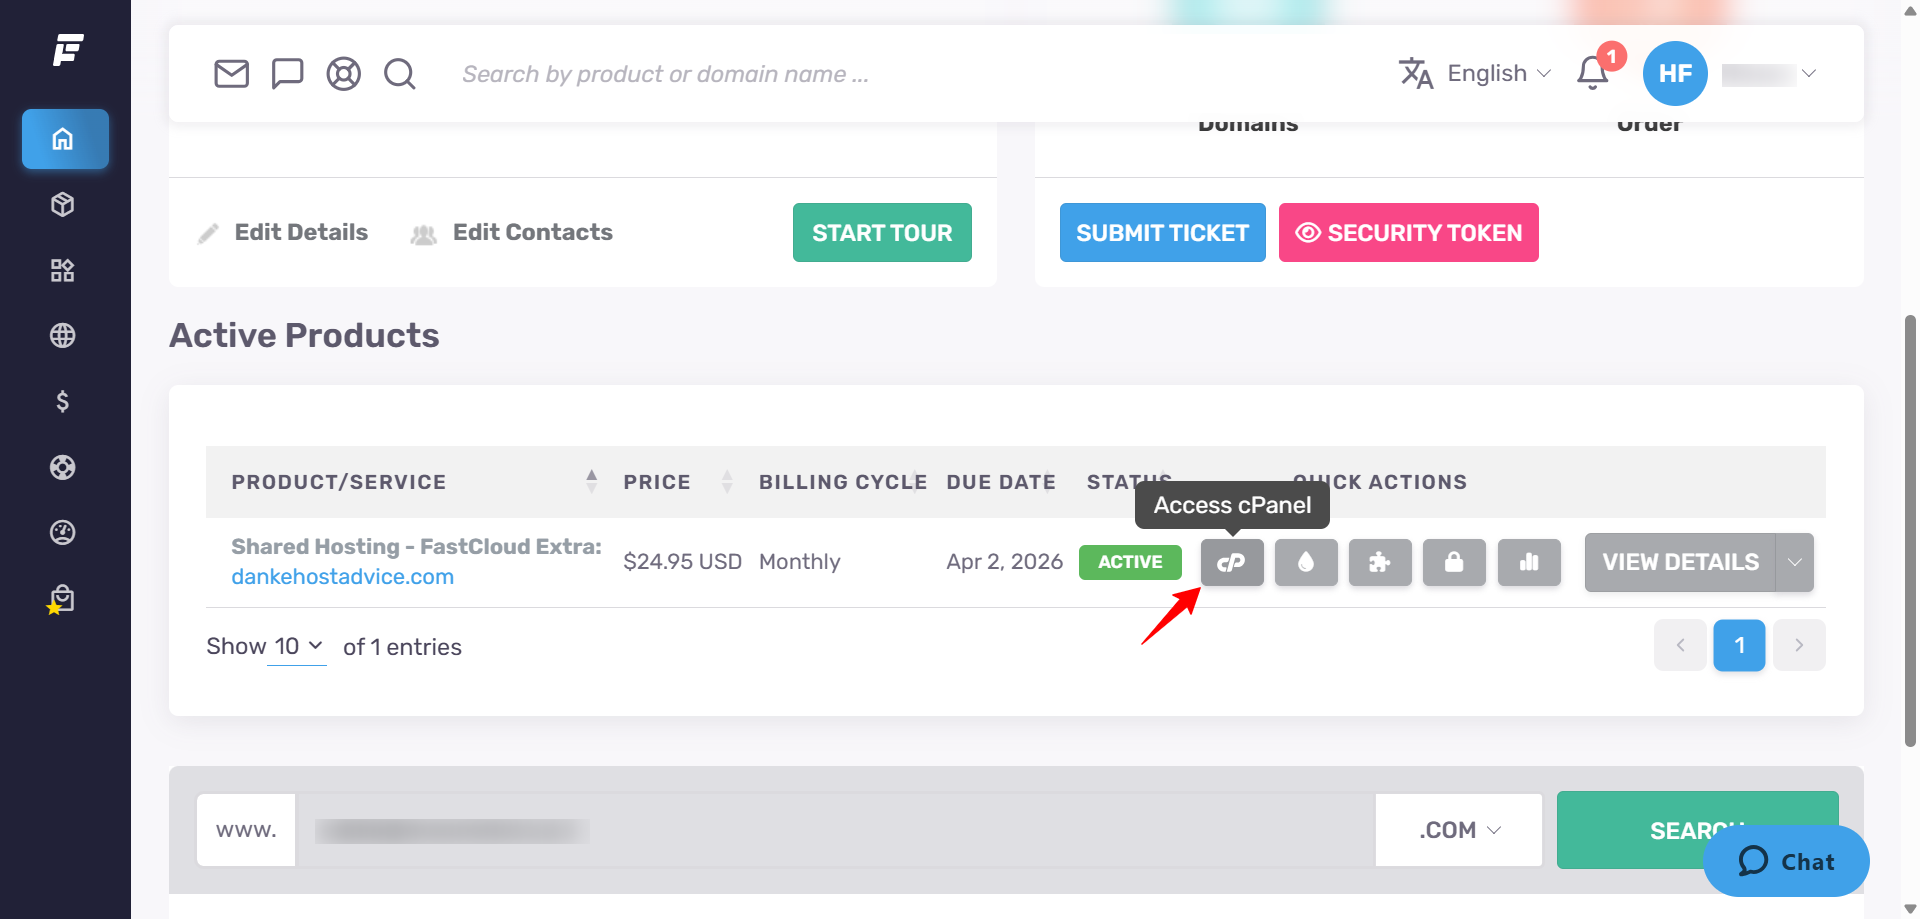Click the START TOUR button
Screen dimensions: 1920x919
coord(882,233)
